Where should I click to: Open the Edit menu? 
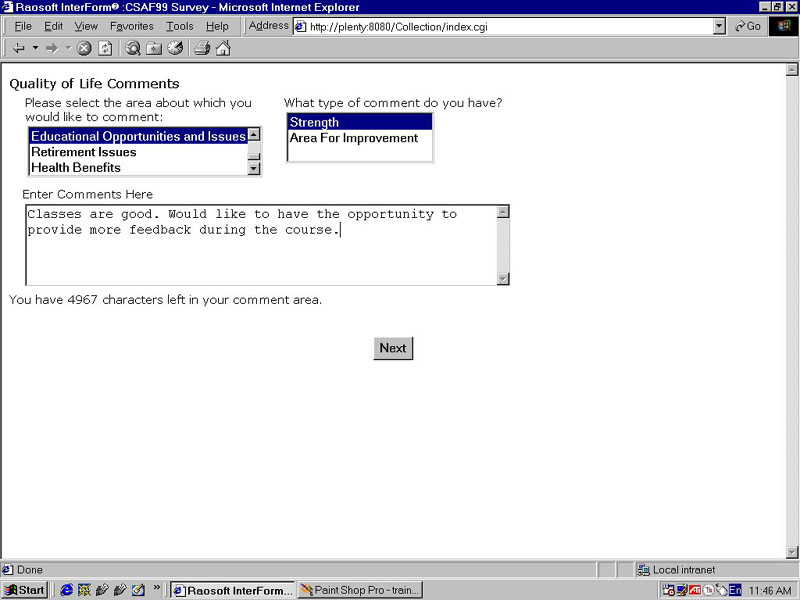(x=53, y=26)
